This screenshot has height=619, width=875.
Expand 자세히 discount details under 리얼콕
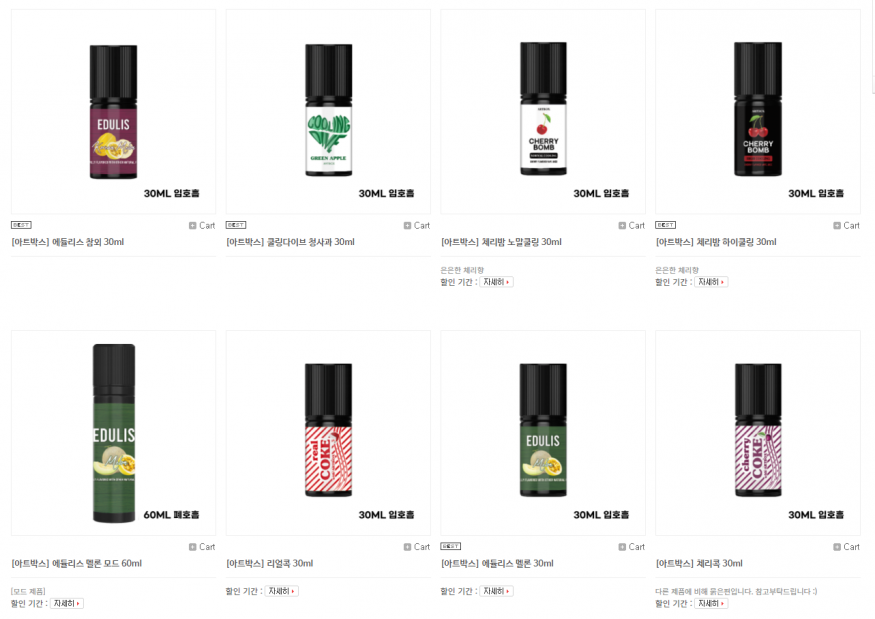coord(281,591)
